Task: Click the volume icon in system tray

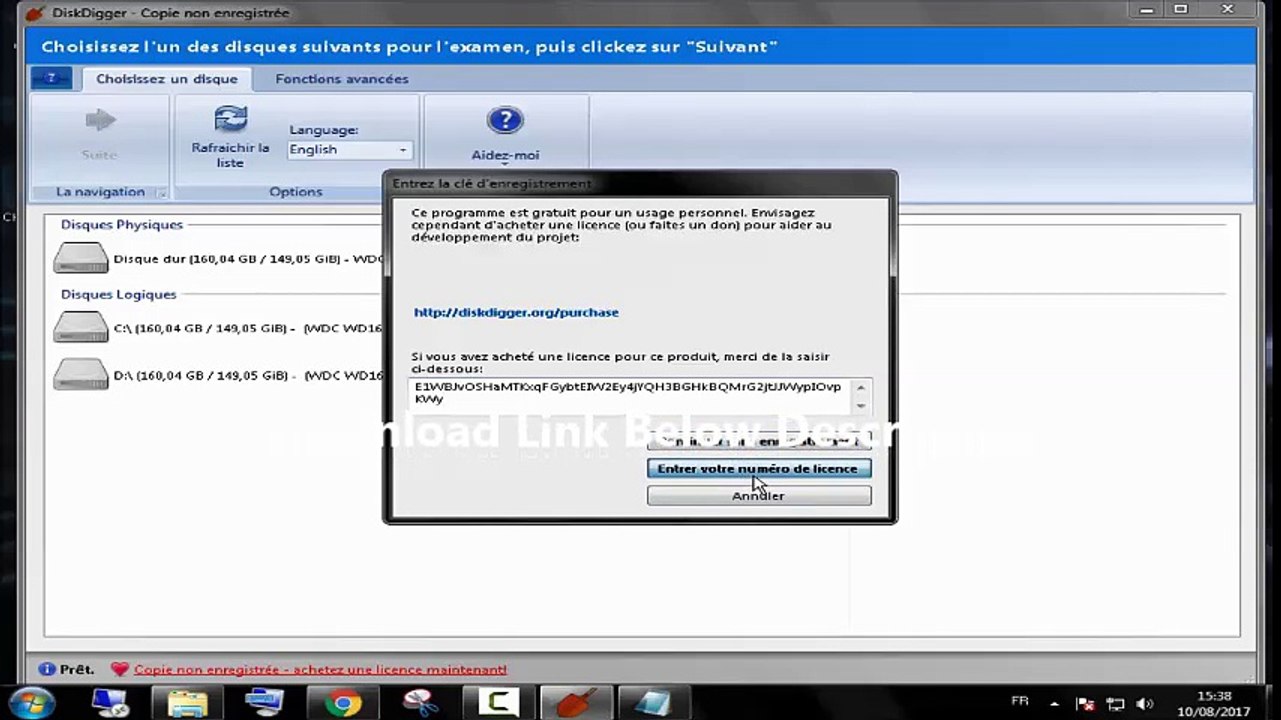Action: pos(1145,704)
